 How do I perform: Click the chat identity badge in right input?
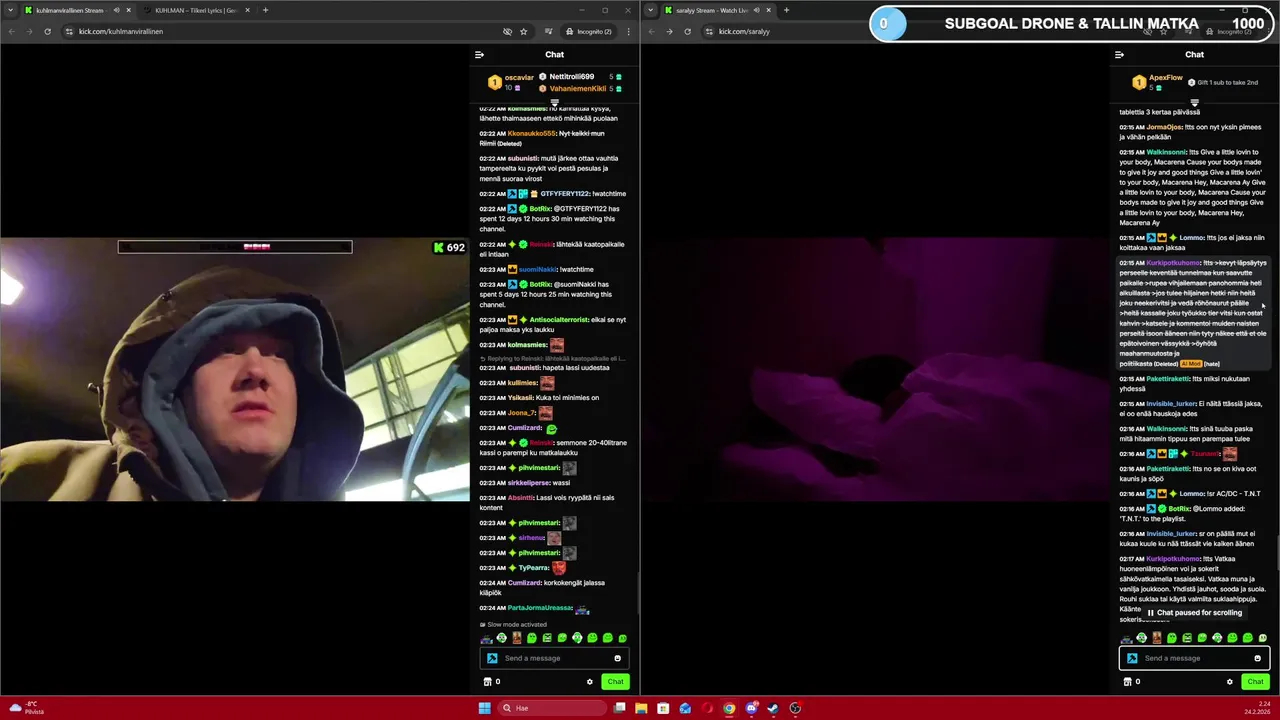click(1132, 658)
